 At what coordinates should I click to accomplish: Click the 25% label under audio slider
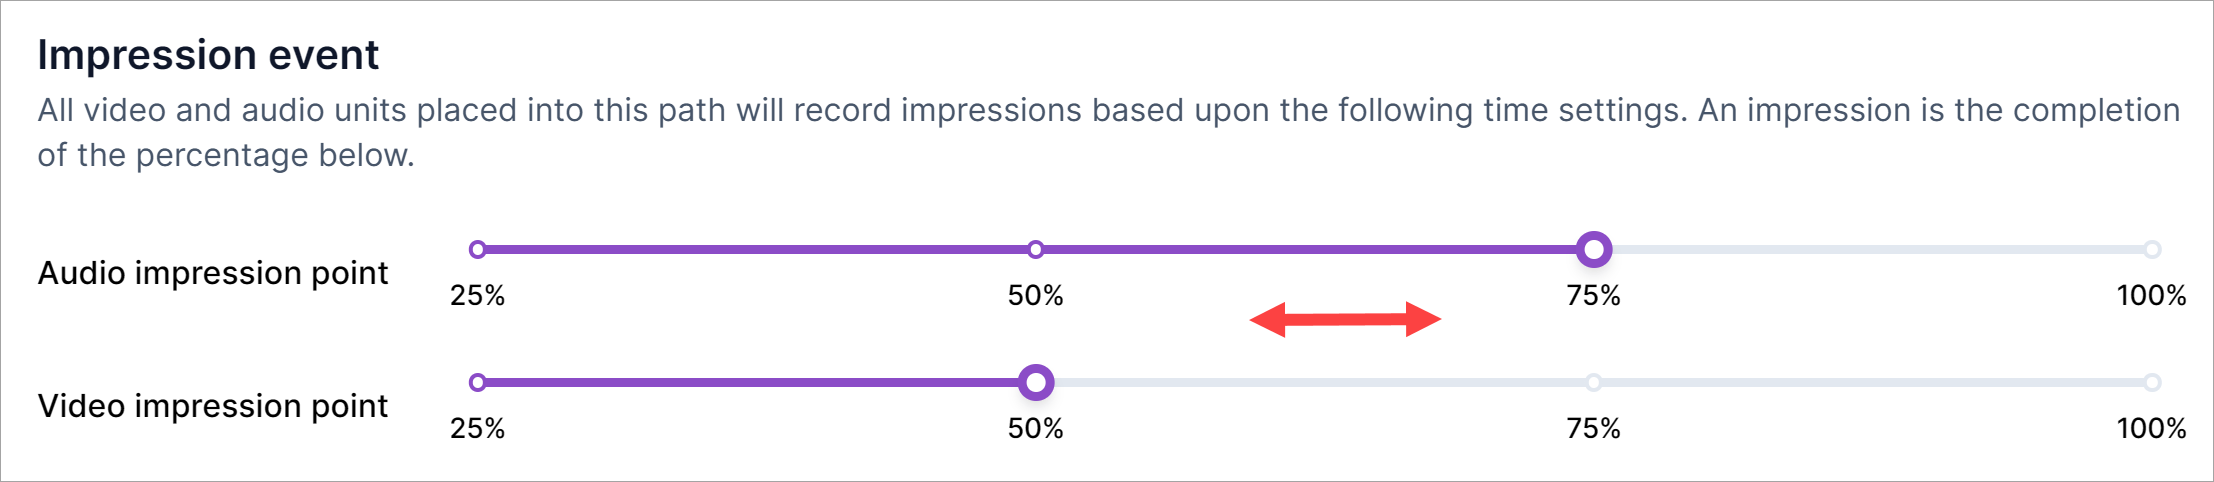pyautogui.click(x=478, y=295)
